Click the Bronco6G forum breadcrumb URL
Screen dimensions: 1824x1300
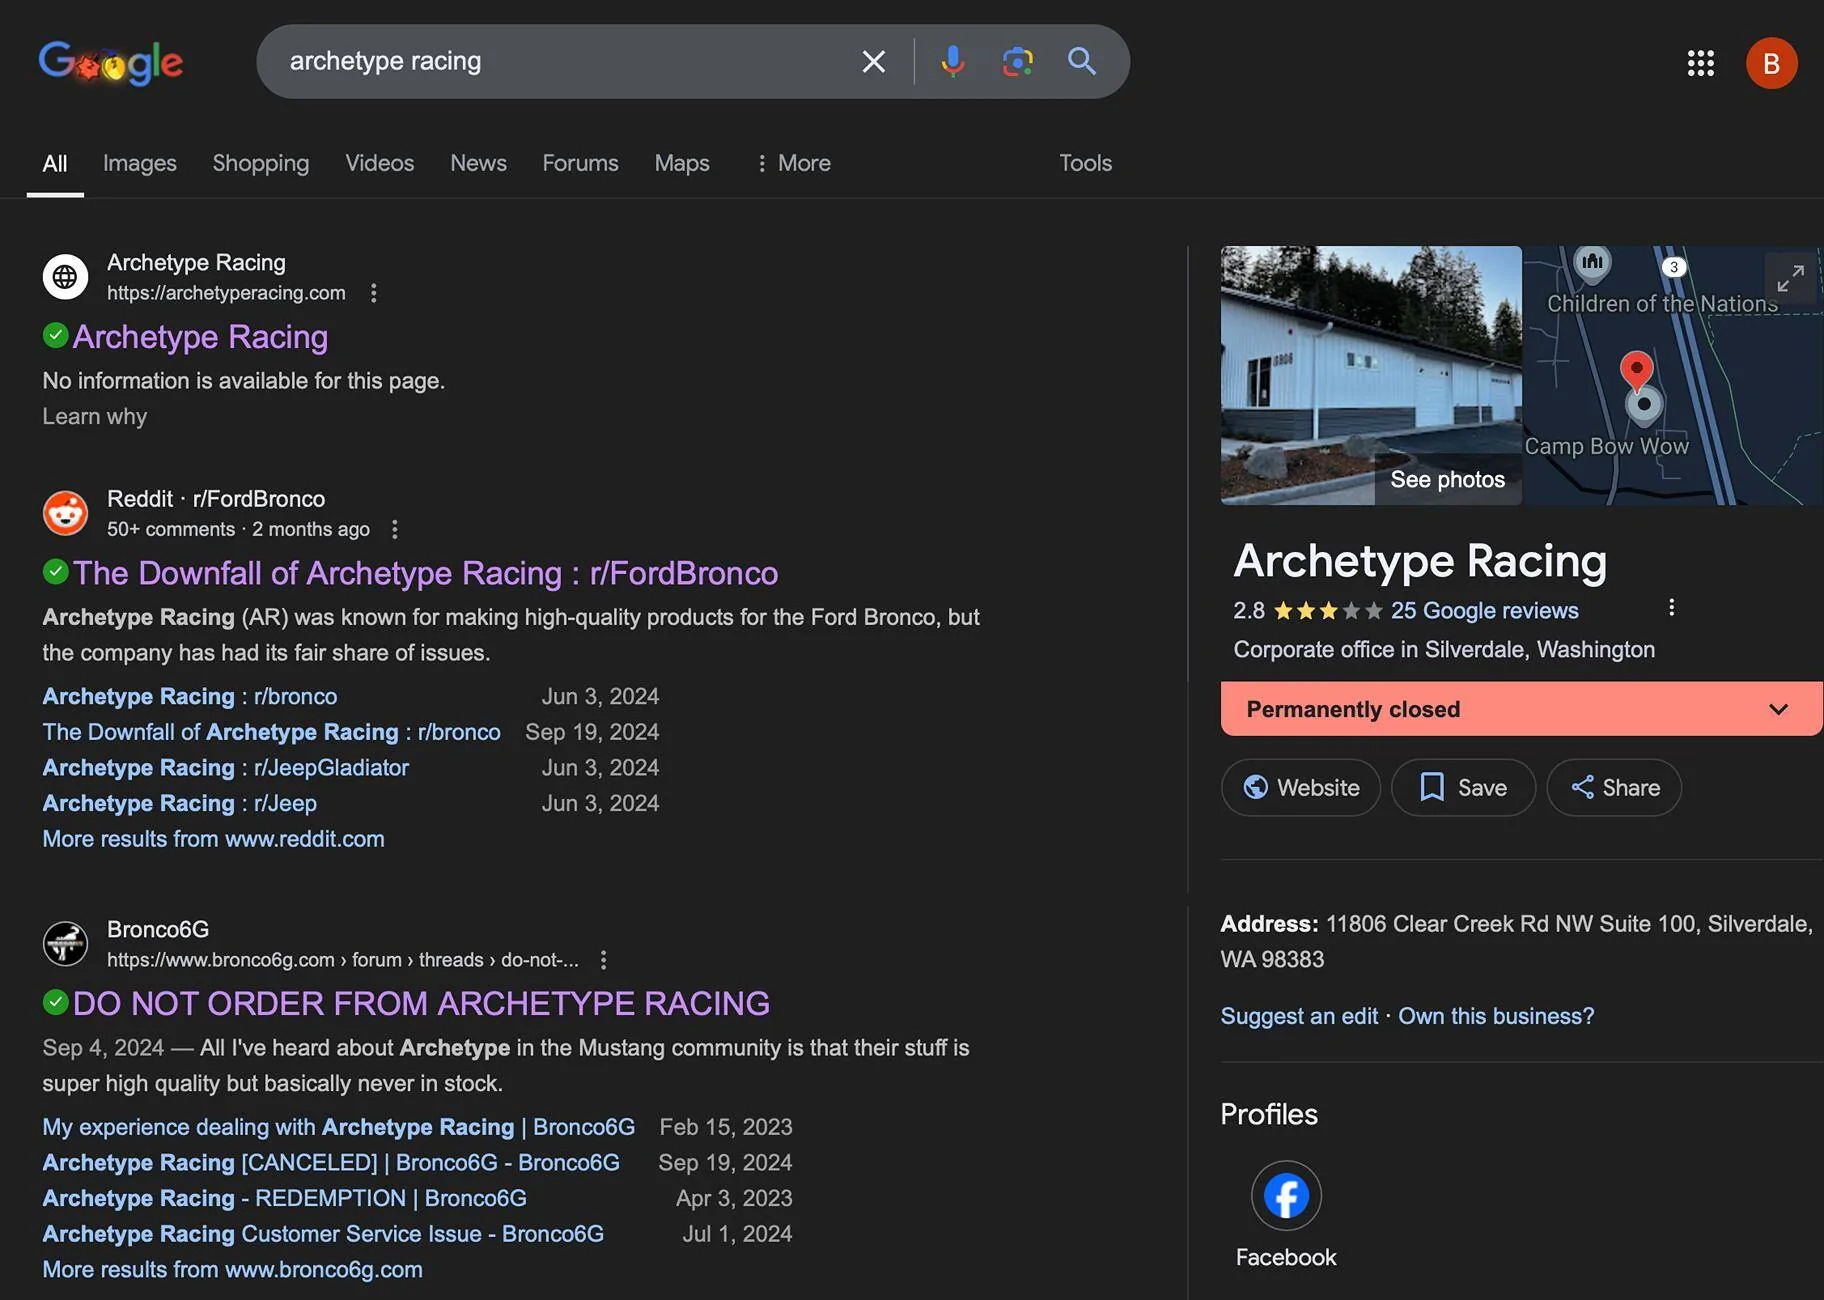pos(343,960)
